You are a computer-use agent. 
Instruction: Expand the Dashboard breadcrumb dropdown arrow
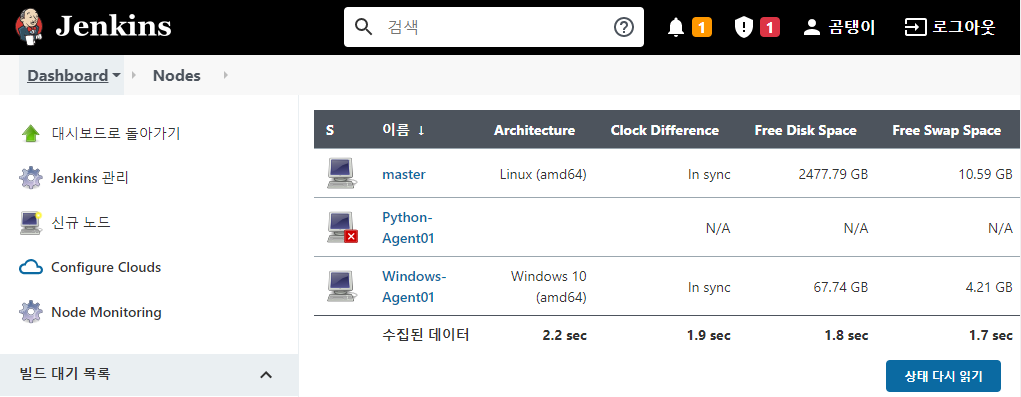[x=117, y=75]
